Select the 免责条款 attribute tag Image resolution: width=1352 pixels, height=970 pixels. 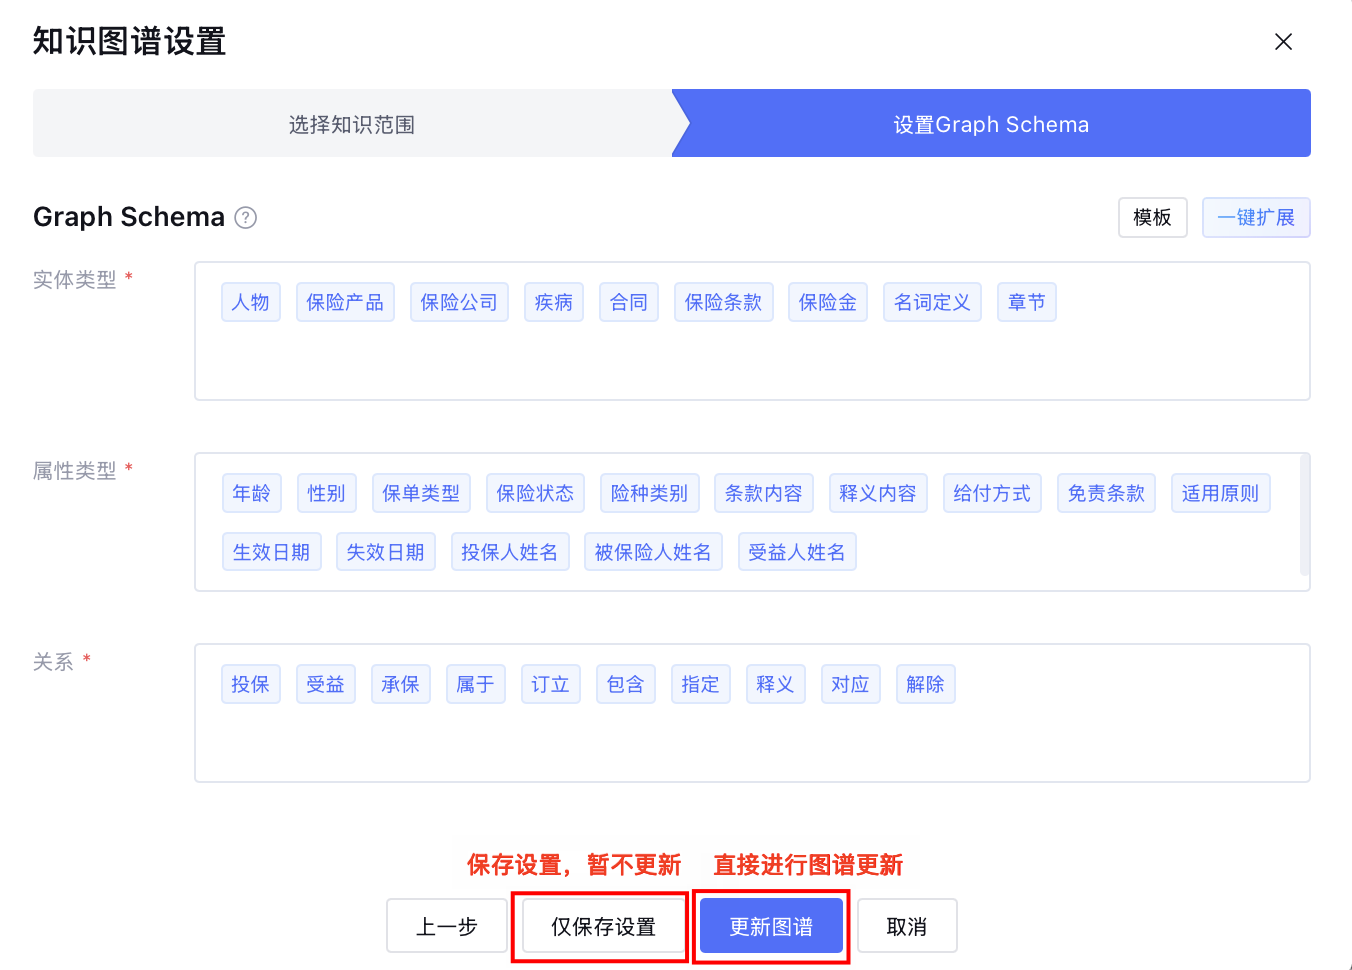[x=1106, y=494]
